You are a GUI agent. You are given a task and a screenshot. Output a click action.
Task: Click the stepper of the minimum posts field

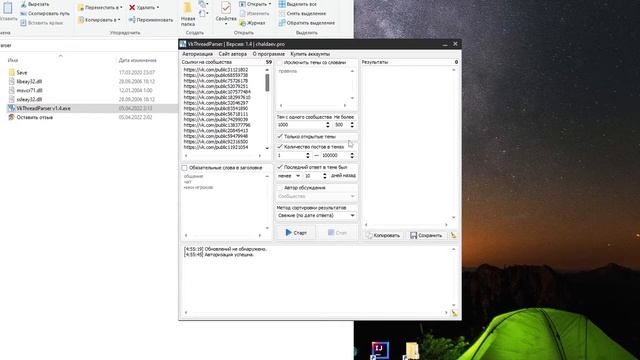(x=308, y=156)
